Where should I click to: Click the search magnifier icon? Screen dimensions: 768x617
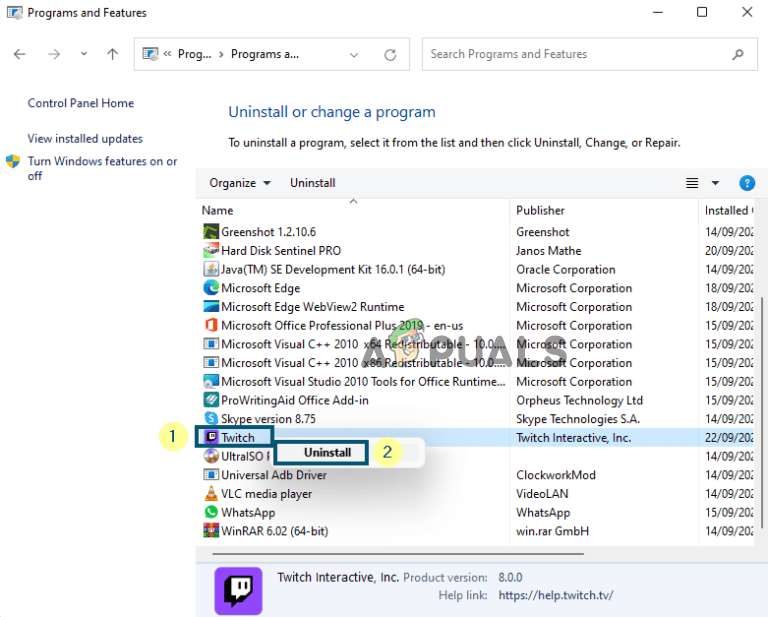coord(738,54)
